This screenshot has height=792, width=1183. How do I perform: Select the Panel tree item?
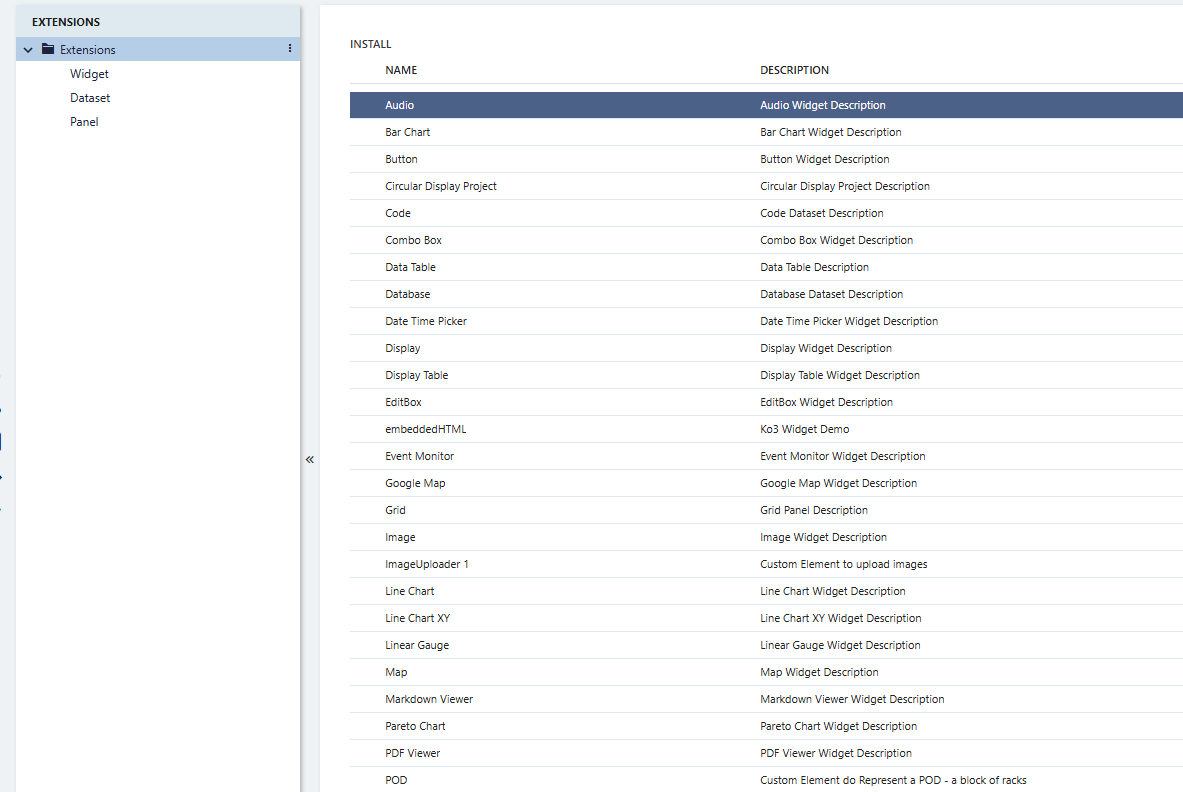(84, 122)
